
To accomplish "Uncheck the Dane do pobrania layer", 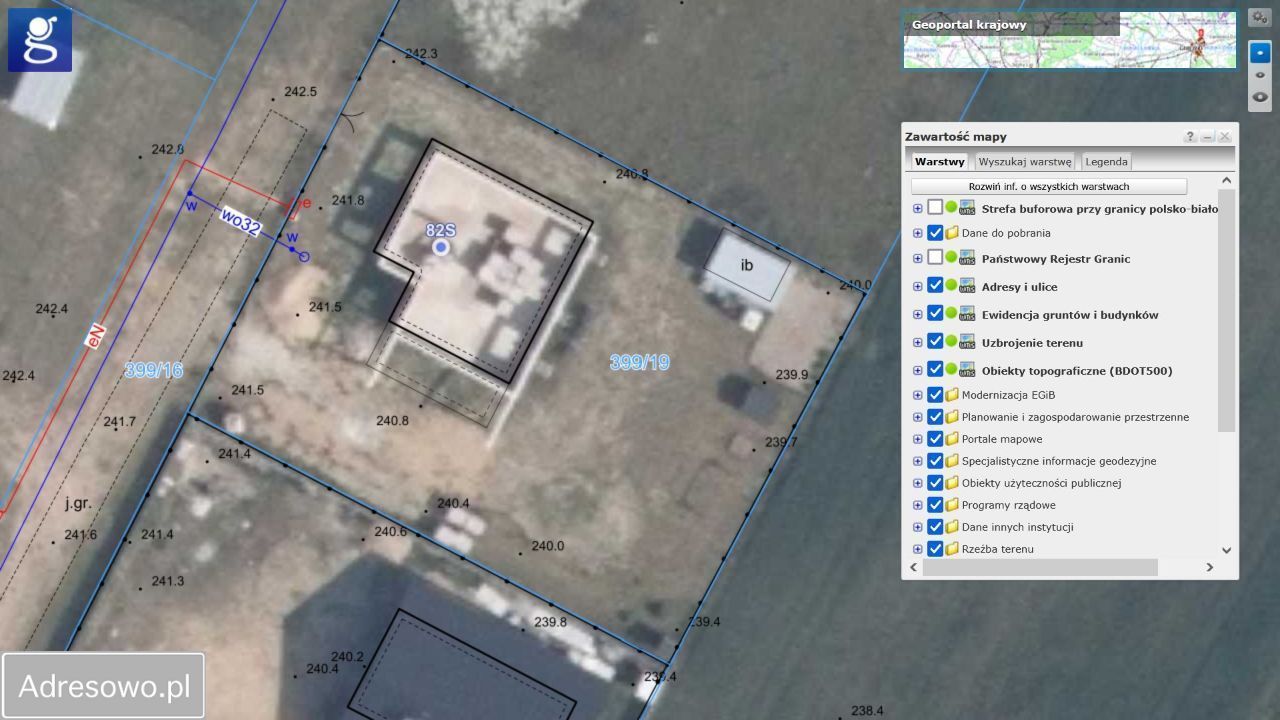I will pos(935,233).
